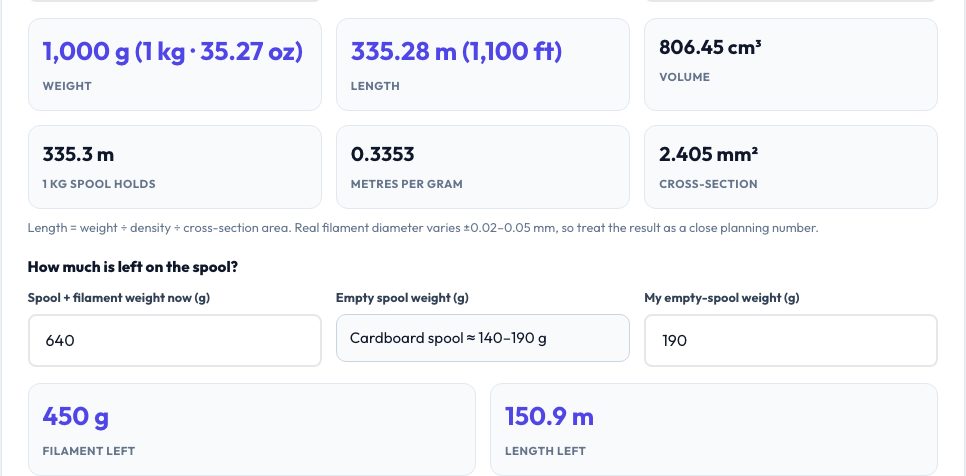Image resolution: width=966 pixels, height=476 pixels.
Task: Click the FILAMENT LEFT caption
Action: point(89,451)
